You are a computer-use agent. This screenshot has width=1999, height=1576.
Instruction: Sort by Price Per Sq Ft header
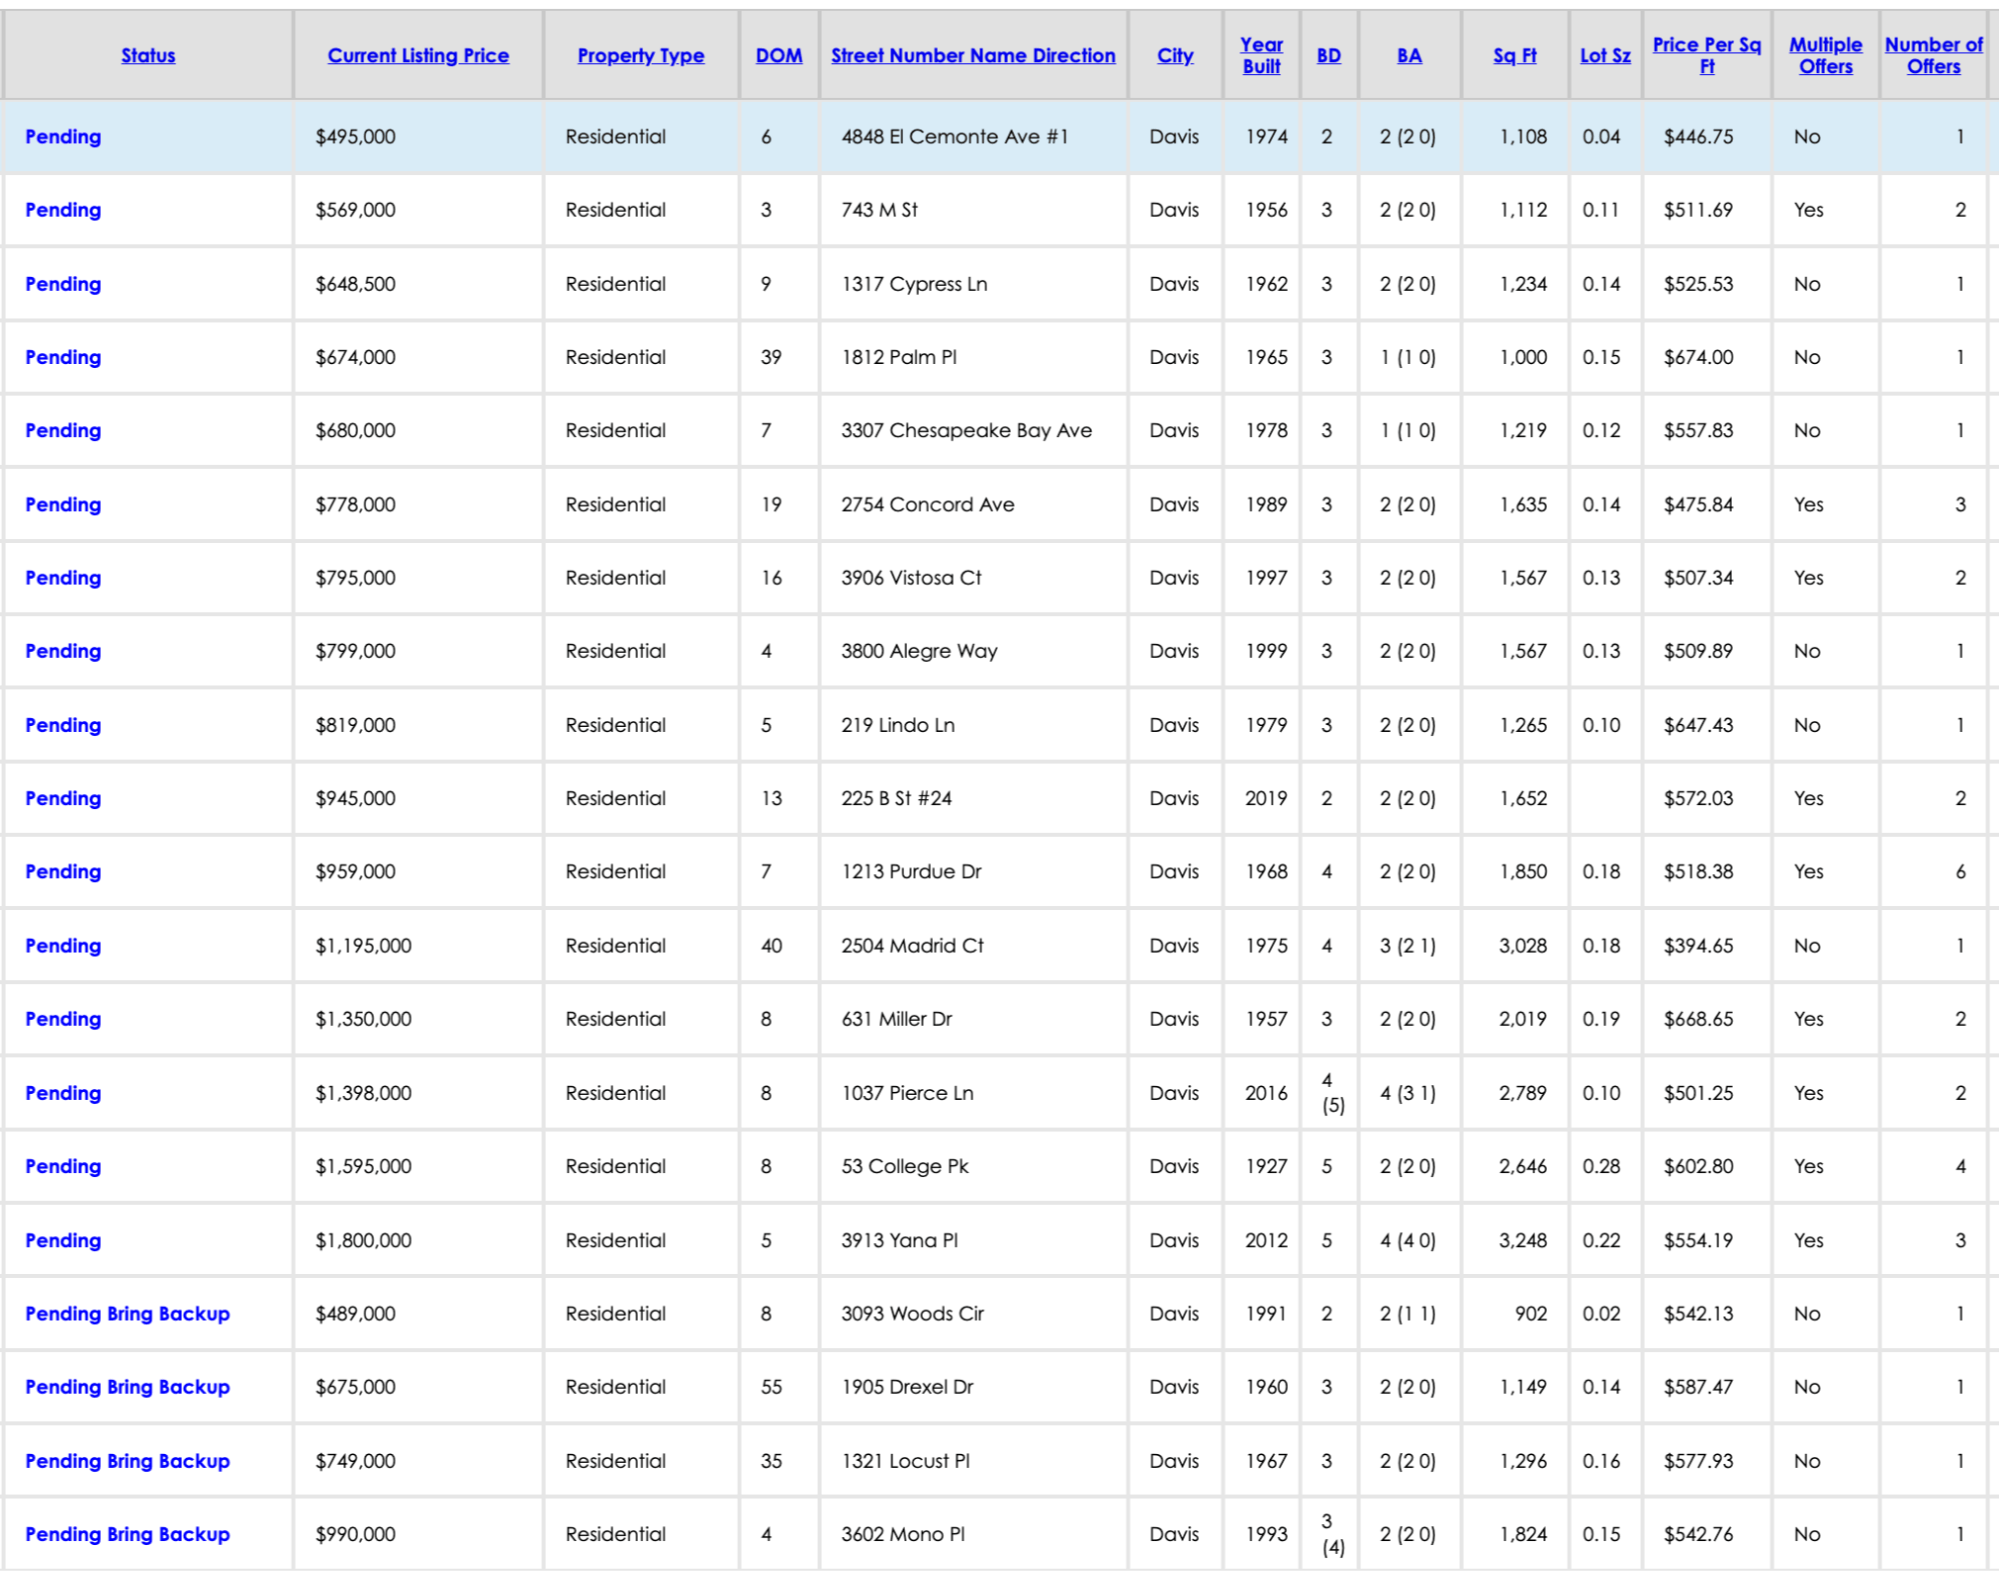1706,56
